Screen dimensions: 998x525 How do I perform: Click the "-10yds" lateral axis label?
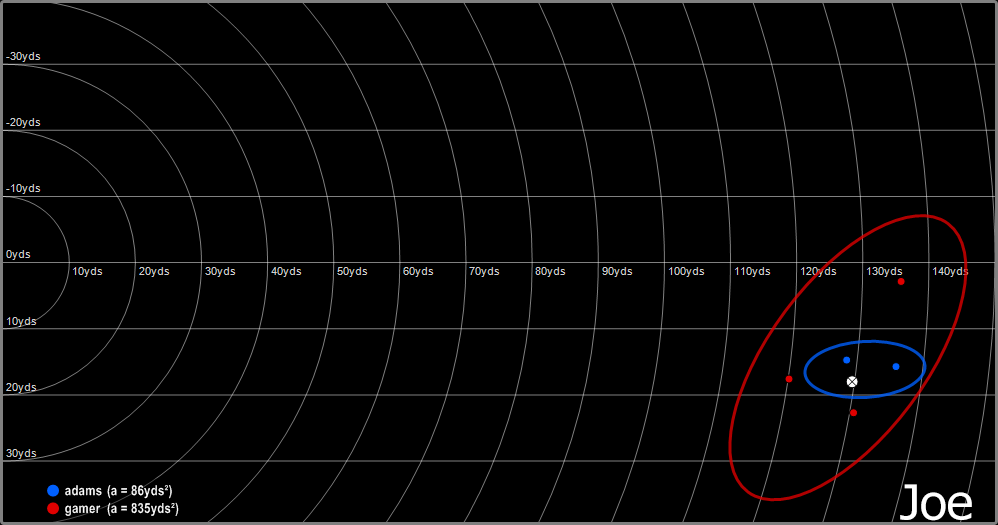point(23,188)
